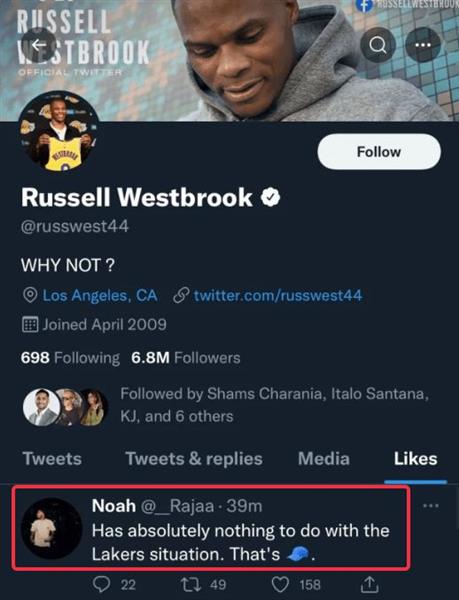The width and height of the screenshot is (459, 600).
Task: Tap the back arrow icon
Action: click(39, 45)
